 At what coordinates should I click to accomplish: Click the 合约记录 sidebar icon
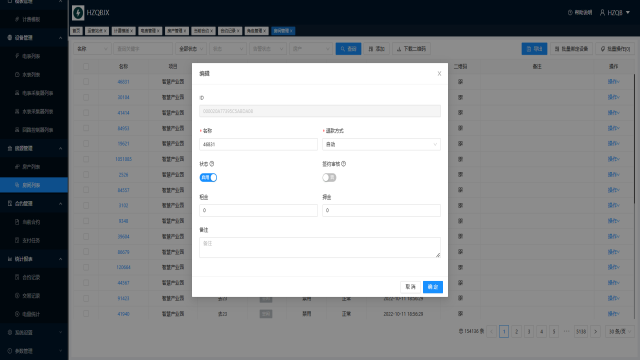tap(17, 277)
